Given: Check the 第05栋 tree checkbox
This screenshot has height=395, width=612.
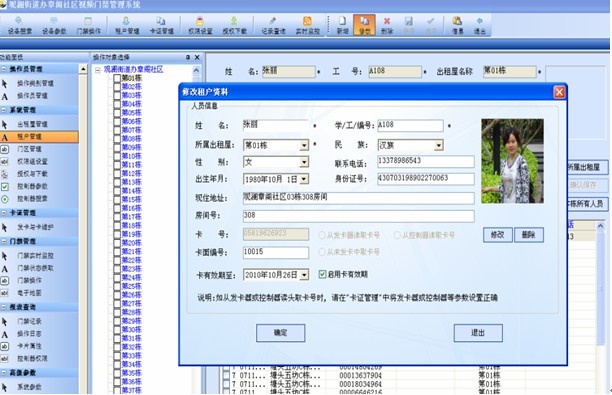Looking at the screenshot, I should coord(117,113).
